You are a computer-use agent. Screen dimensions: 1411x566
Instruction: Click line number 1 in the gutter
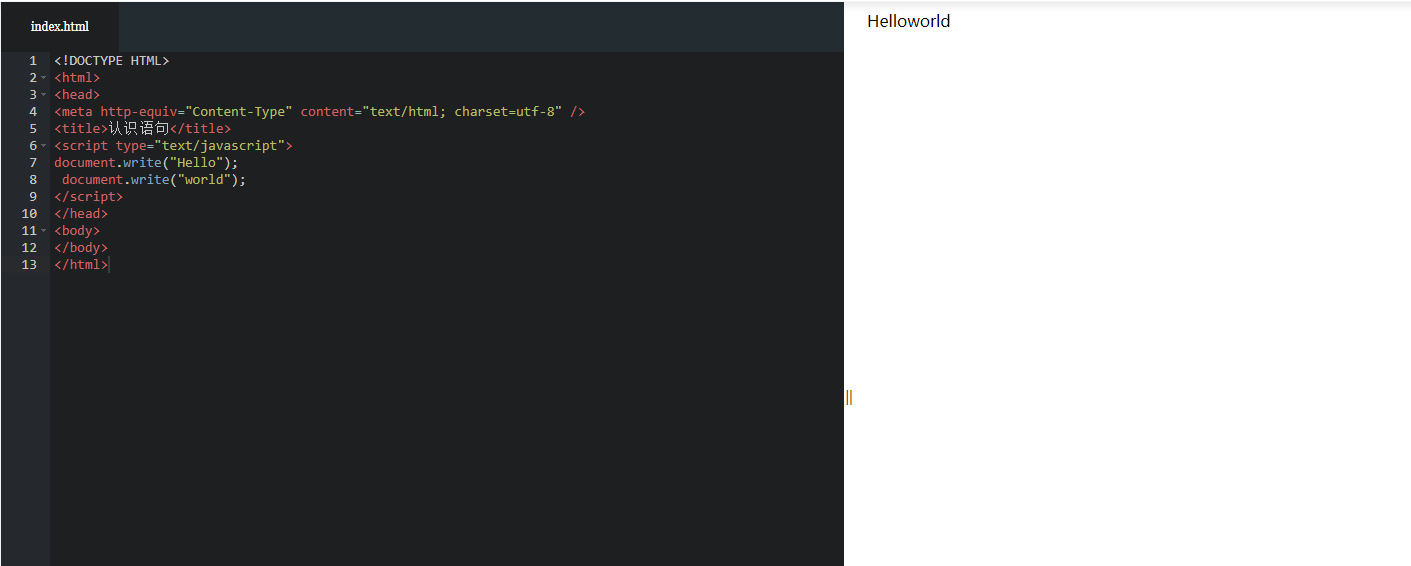point(32,61)
